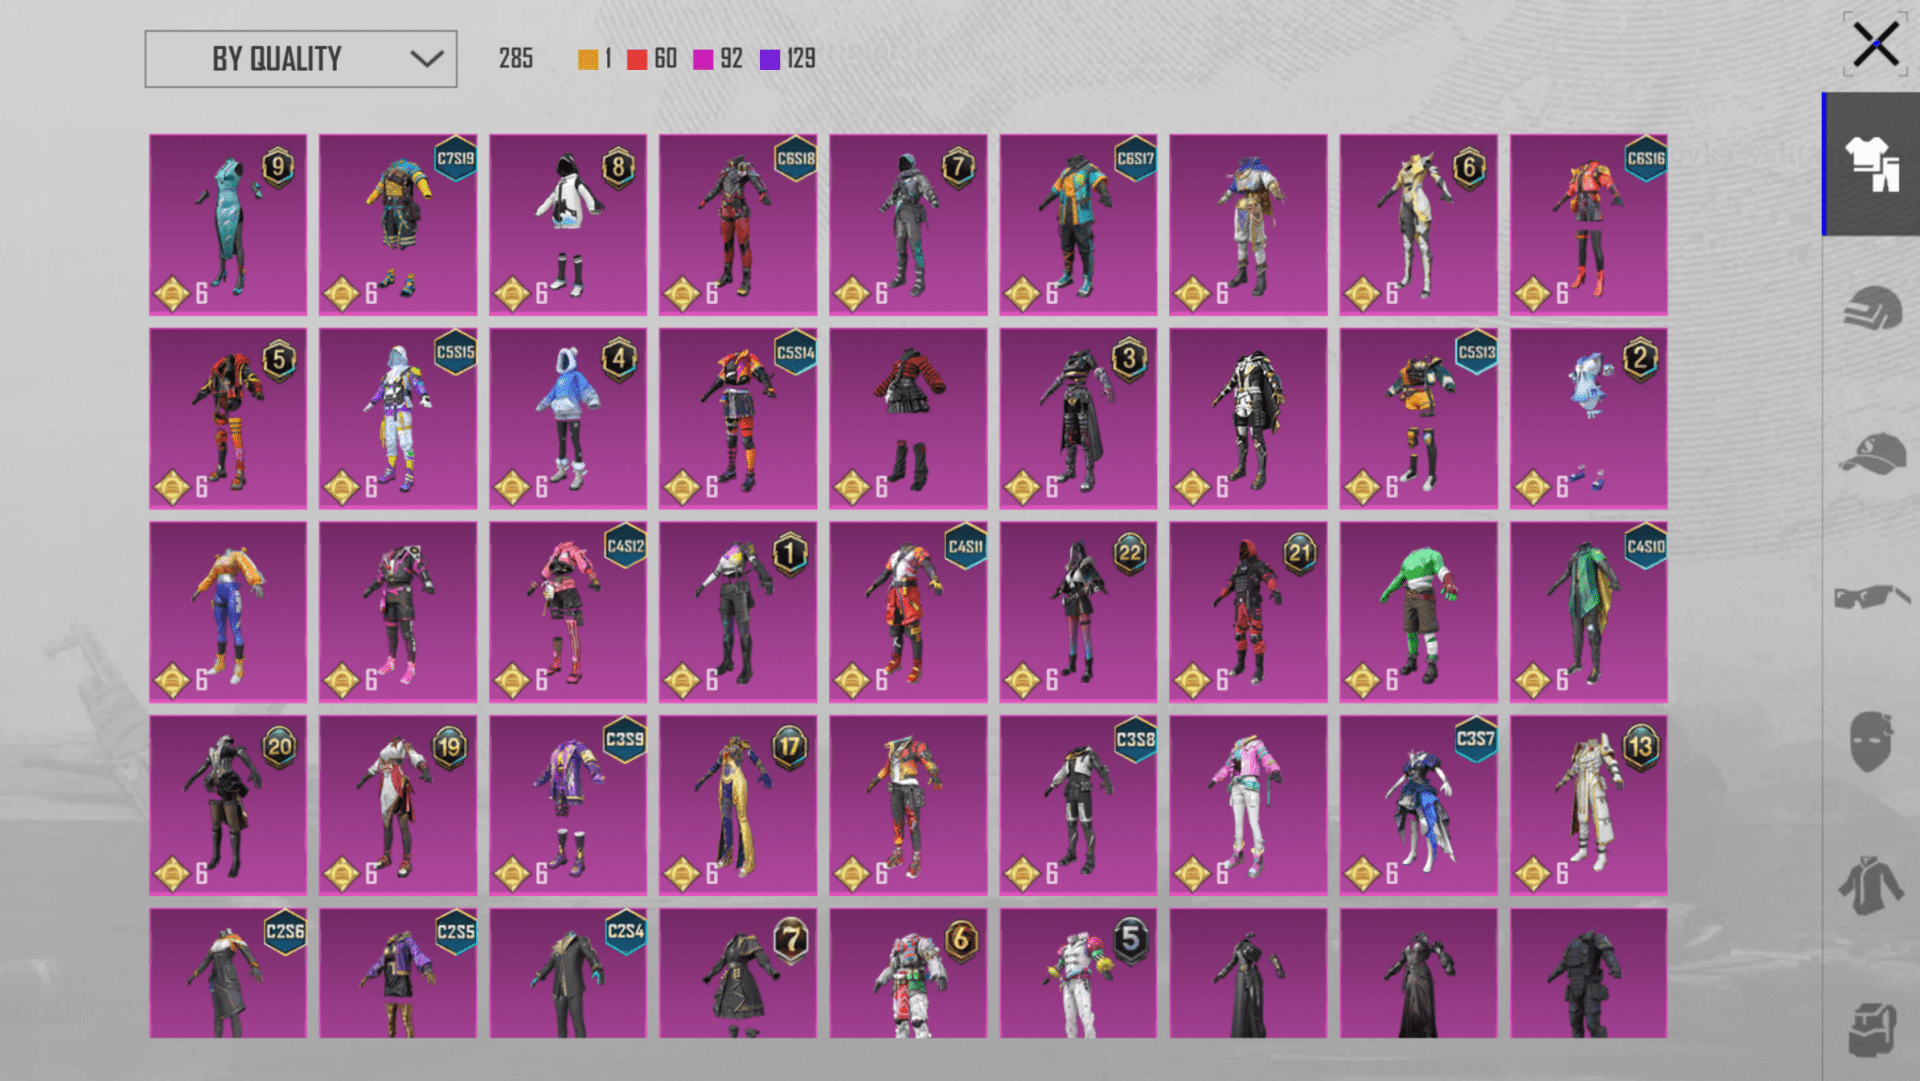Select the outfit tagged C7S19
This screenshot has height=1081, width=1920.
coord(398,225)
